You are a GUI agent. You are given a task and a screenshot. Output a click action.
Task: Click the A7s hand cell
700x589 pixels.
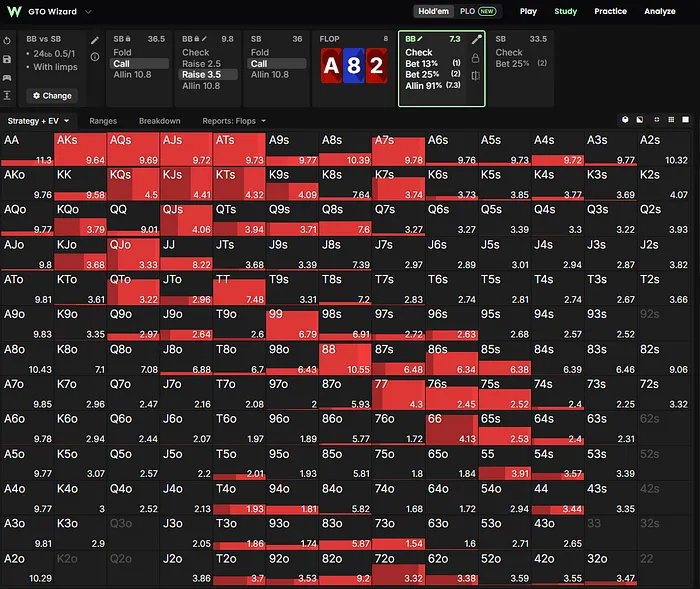(398, 149)
